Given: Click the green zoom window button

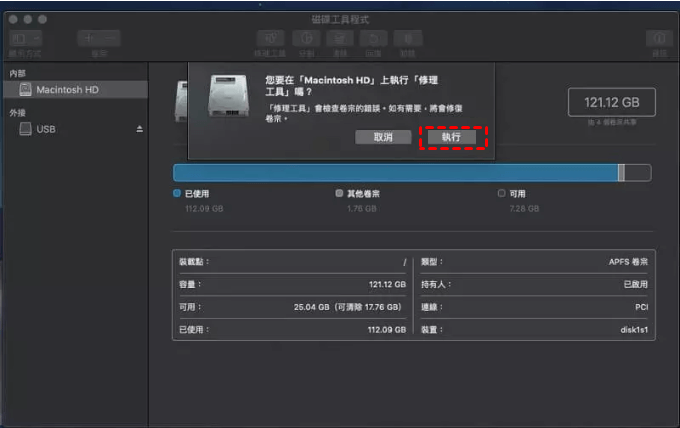Looking at the screenshot, I should coord(42,20).
